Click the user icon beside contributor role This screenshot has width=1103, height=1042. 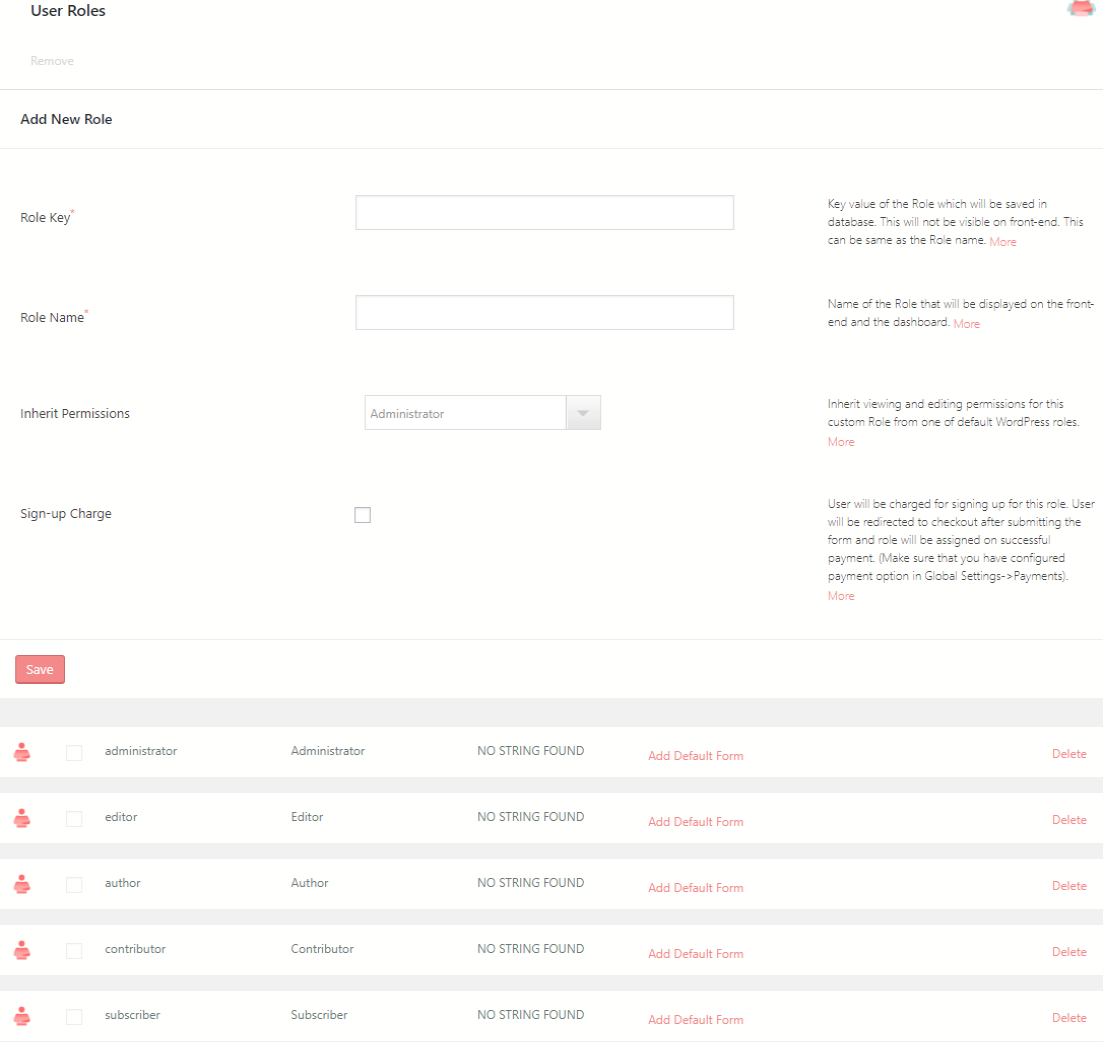tap(22, 950)
